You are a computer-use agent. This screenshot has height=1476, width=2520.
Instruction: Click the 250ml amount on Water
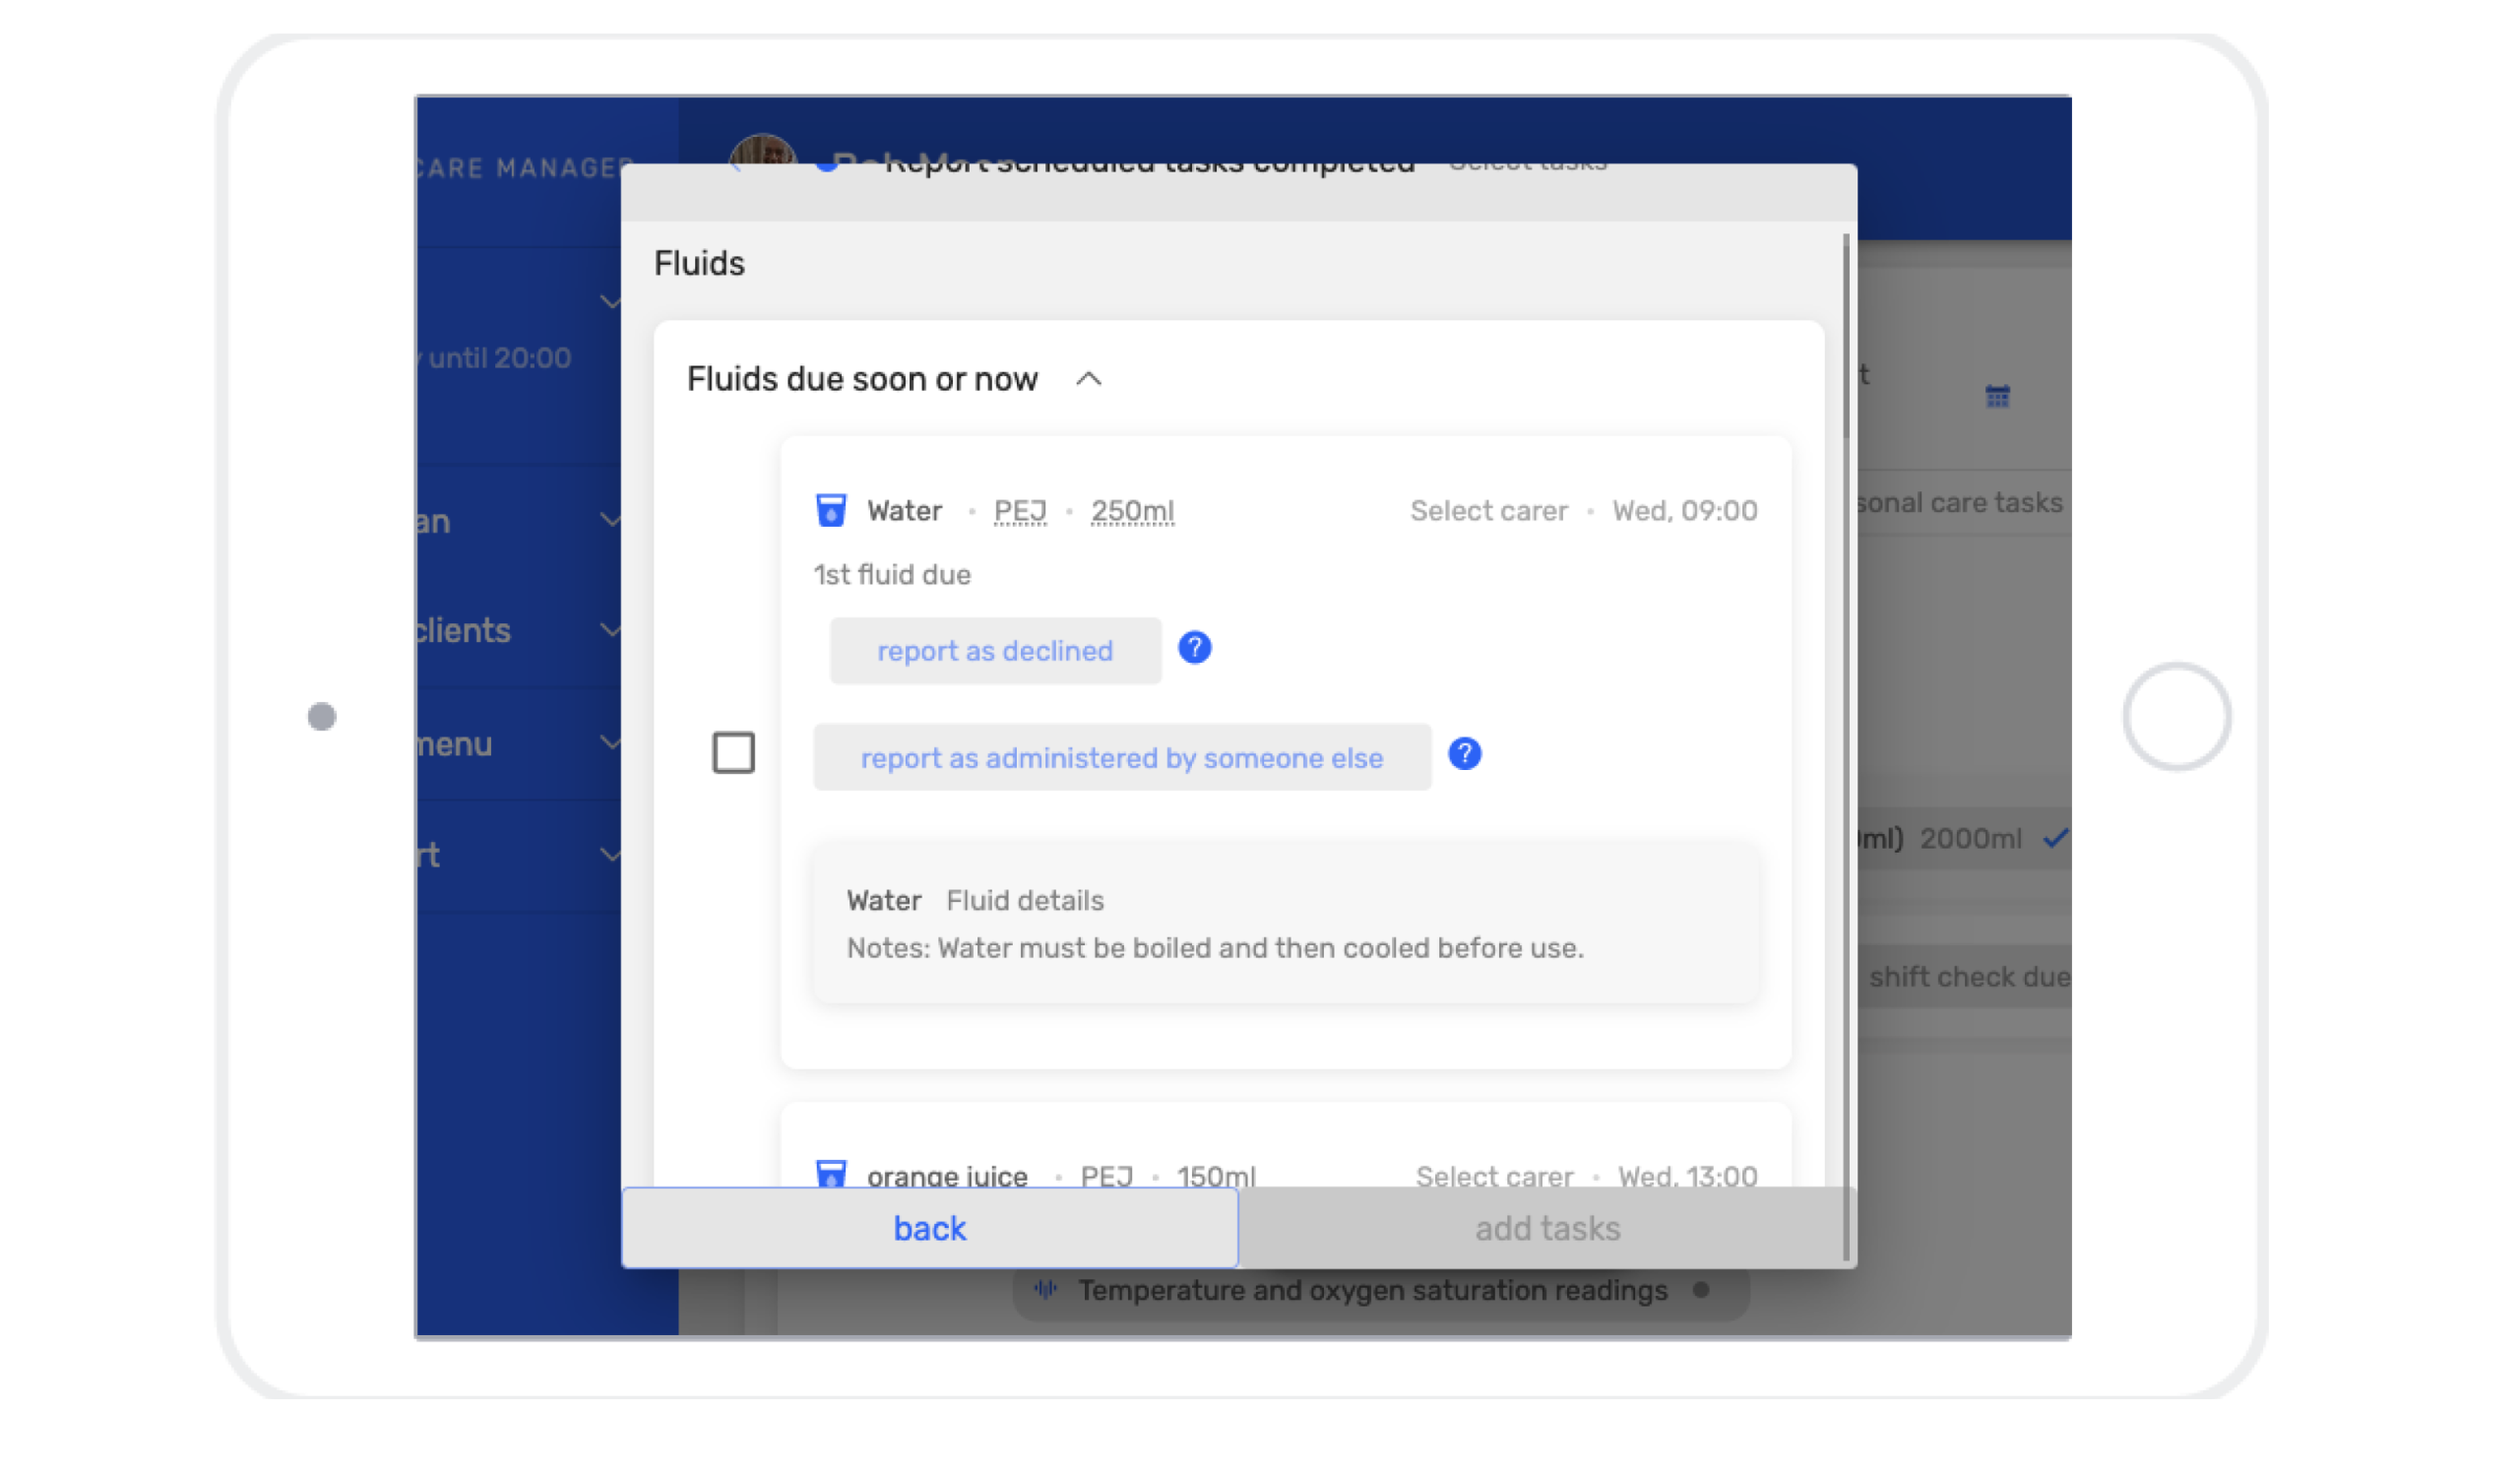click(1132, 511)
